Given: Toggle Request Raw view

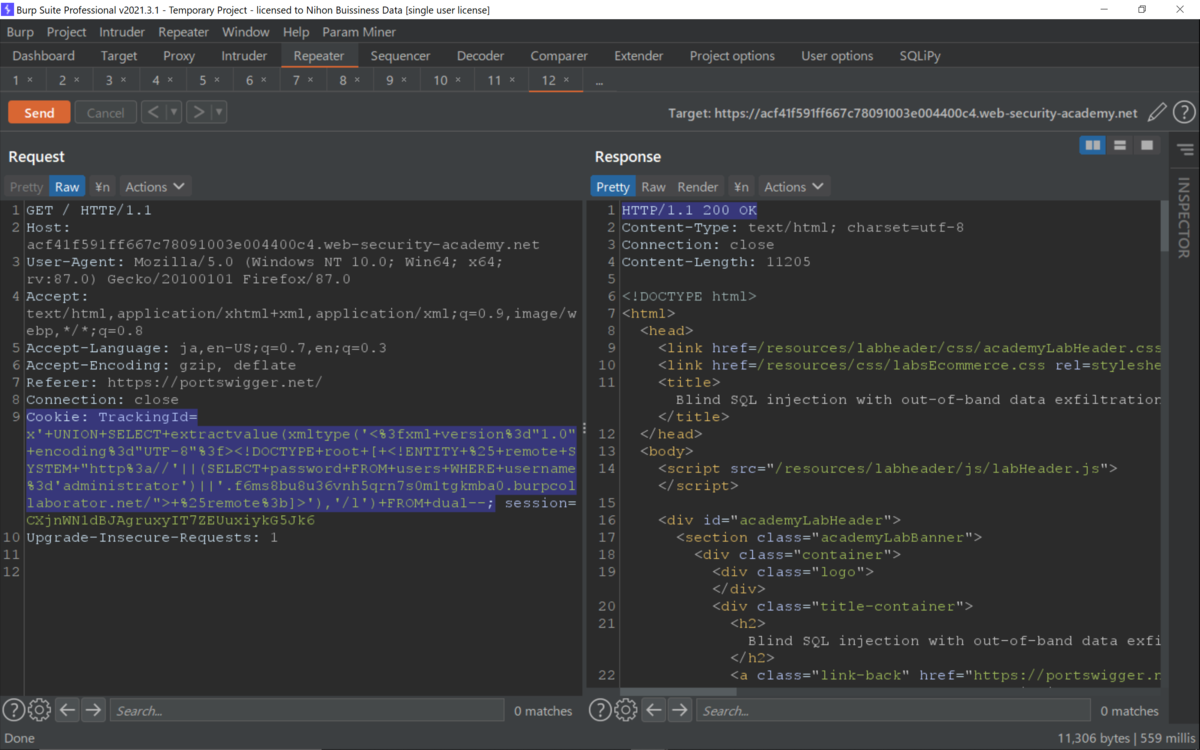Looking at the screenshot, I should tap(67, 187).
